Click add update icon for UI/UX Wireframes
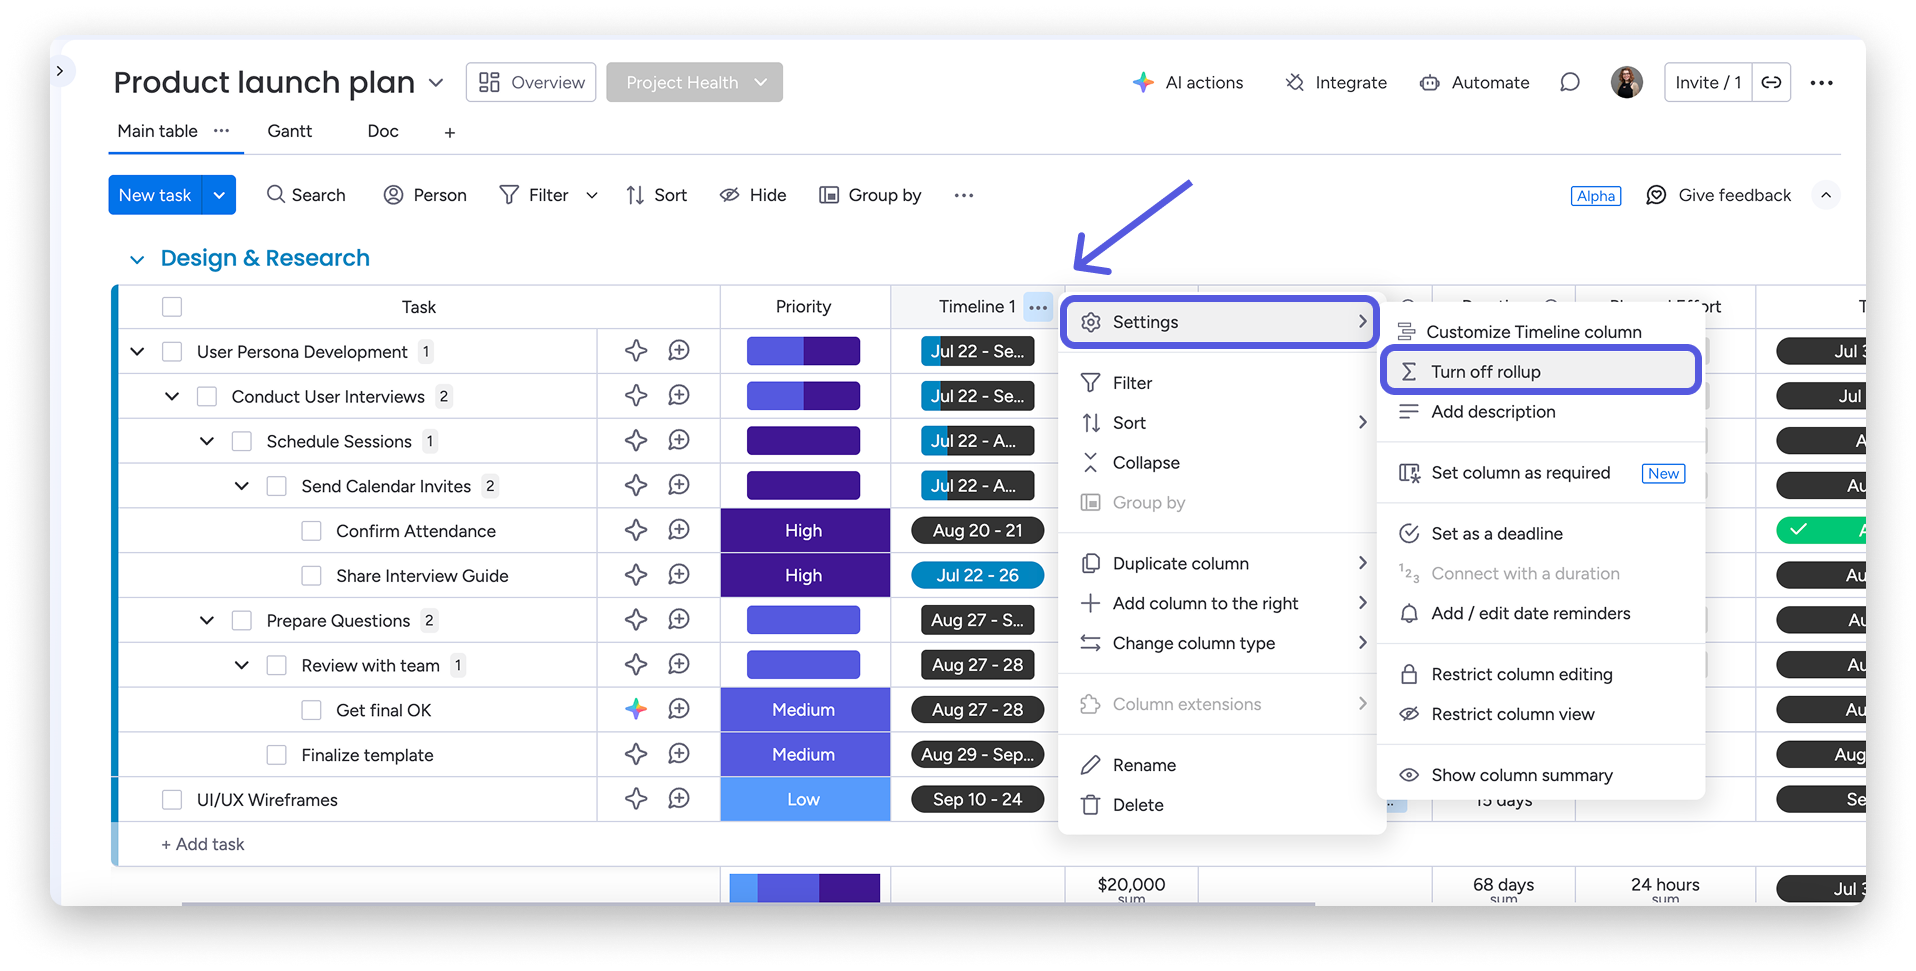The image size is (1916, 971). (x=679, y=799)
